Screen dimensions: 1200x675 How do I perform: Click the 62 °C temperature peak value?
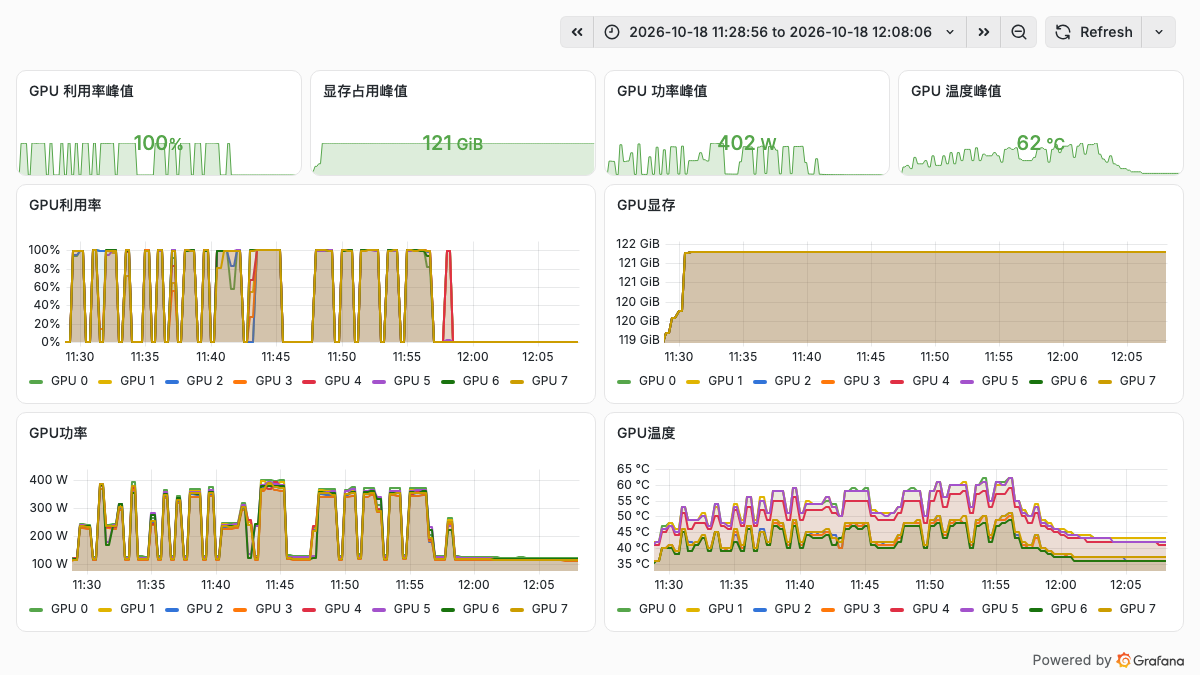click(1041, 144)
